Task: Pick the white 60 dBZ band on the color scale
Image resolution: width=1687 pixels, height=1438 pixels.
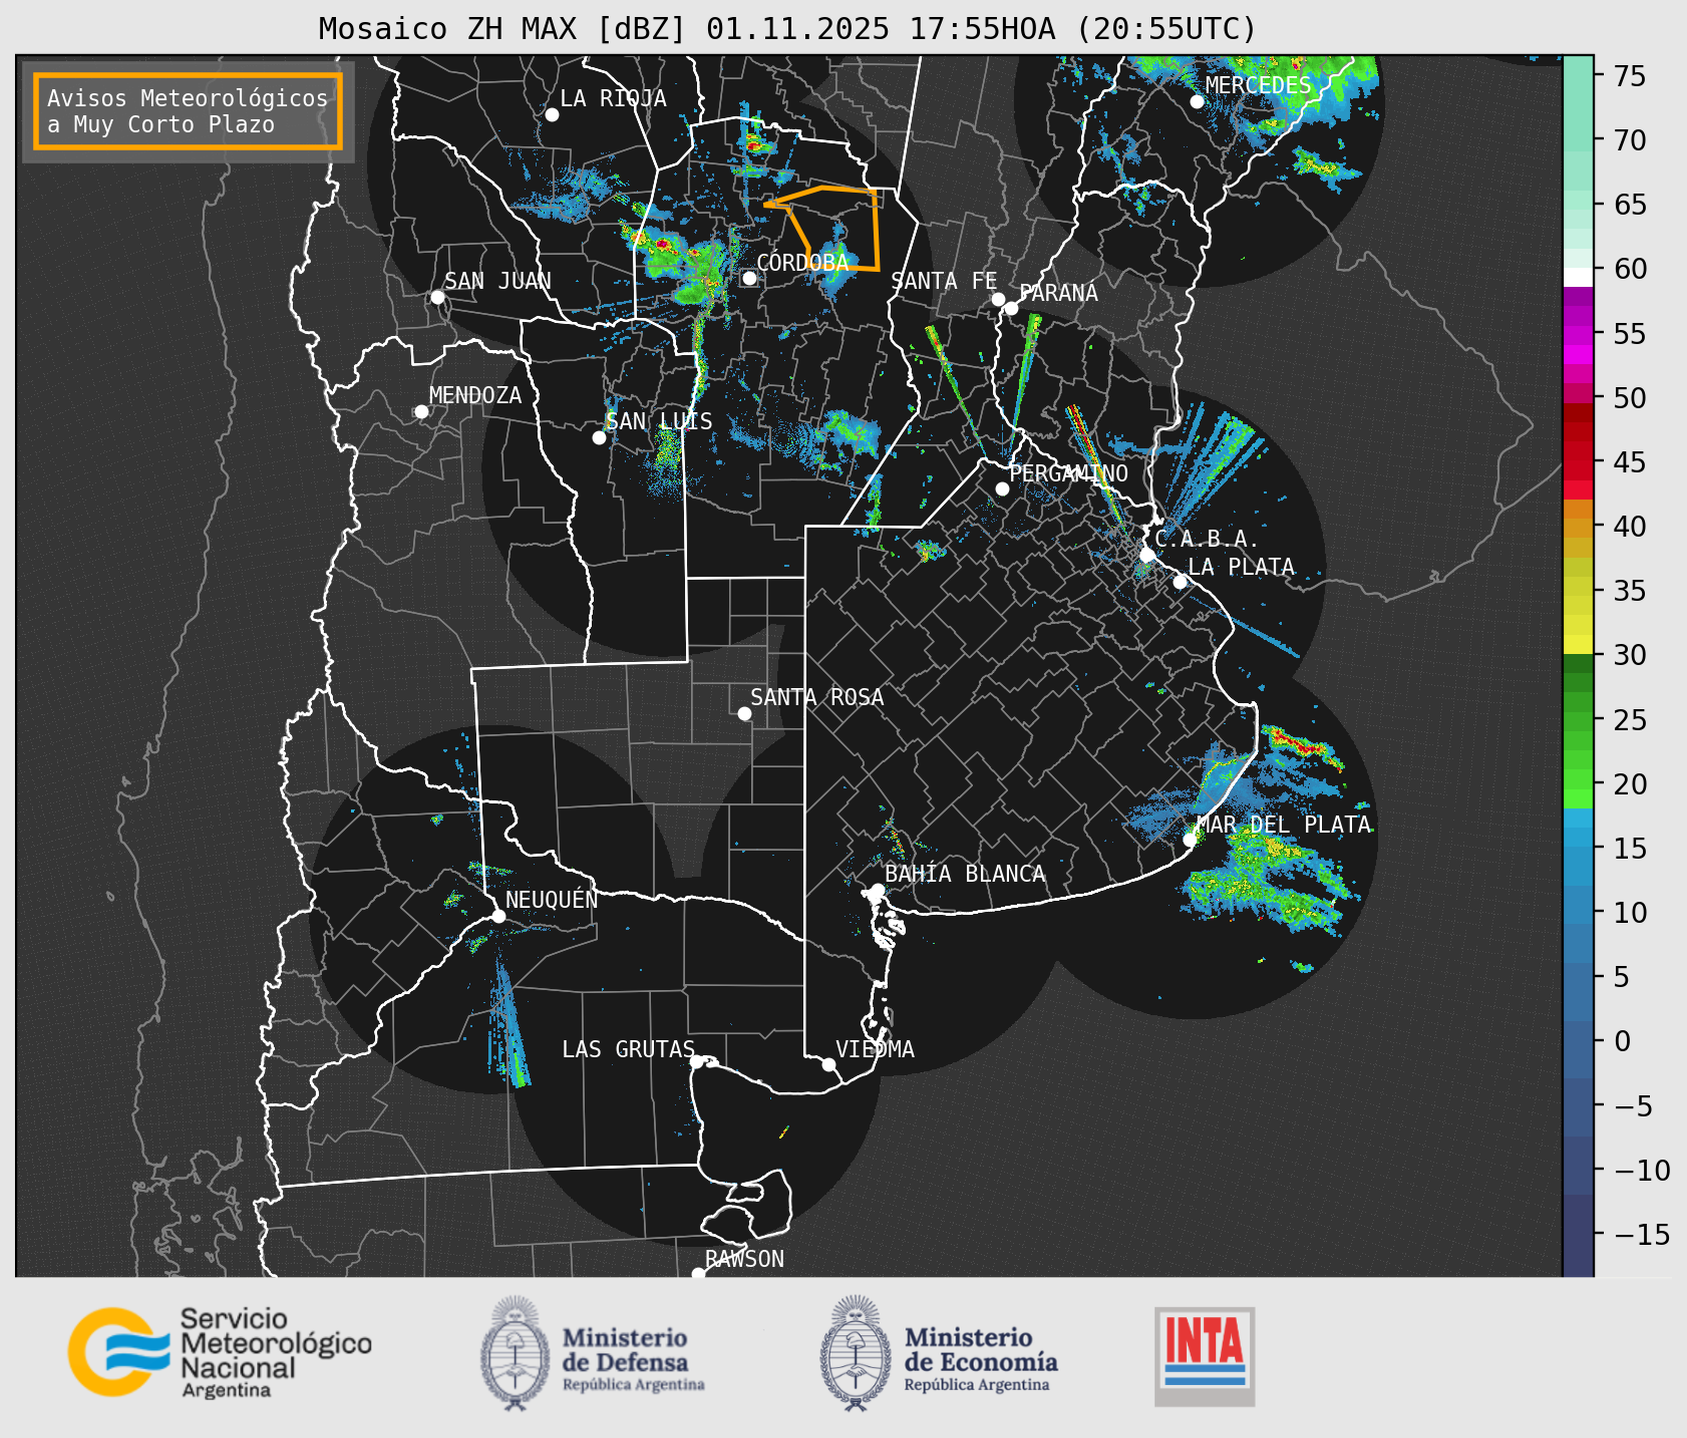Action: tap(1577, 276)
